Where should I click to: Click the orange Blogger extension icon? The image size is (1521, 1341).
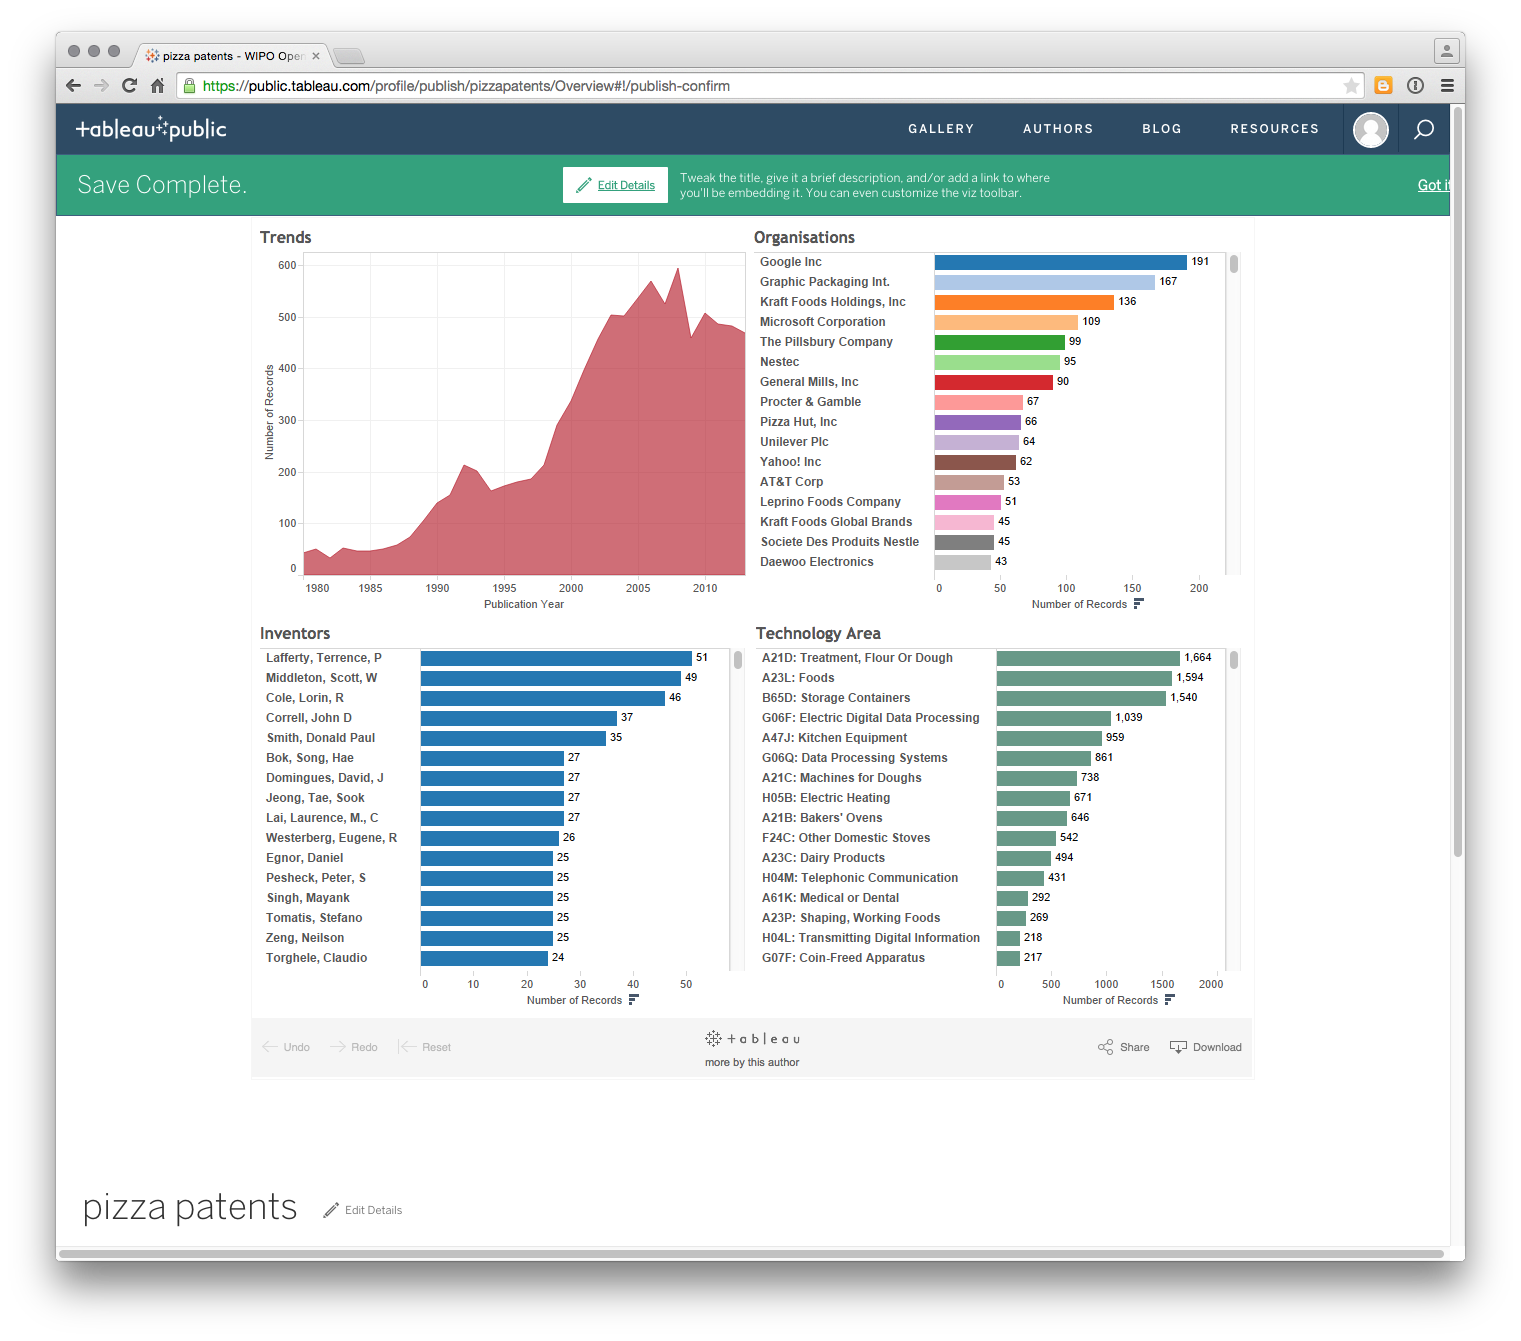pyautogui.click(x=1383, y=86)
